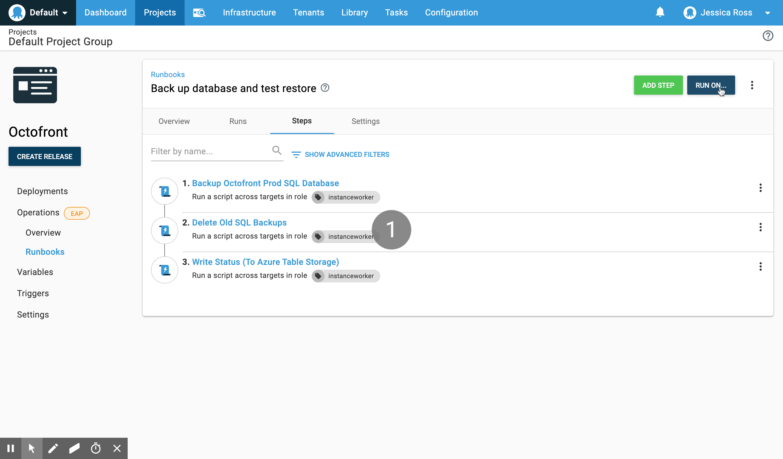Open Tenants in top navigation
Viewport: 783px width, 459px height.
coord(309,12)
